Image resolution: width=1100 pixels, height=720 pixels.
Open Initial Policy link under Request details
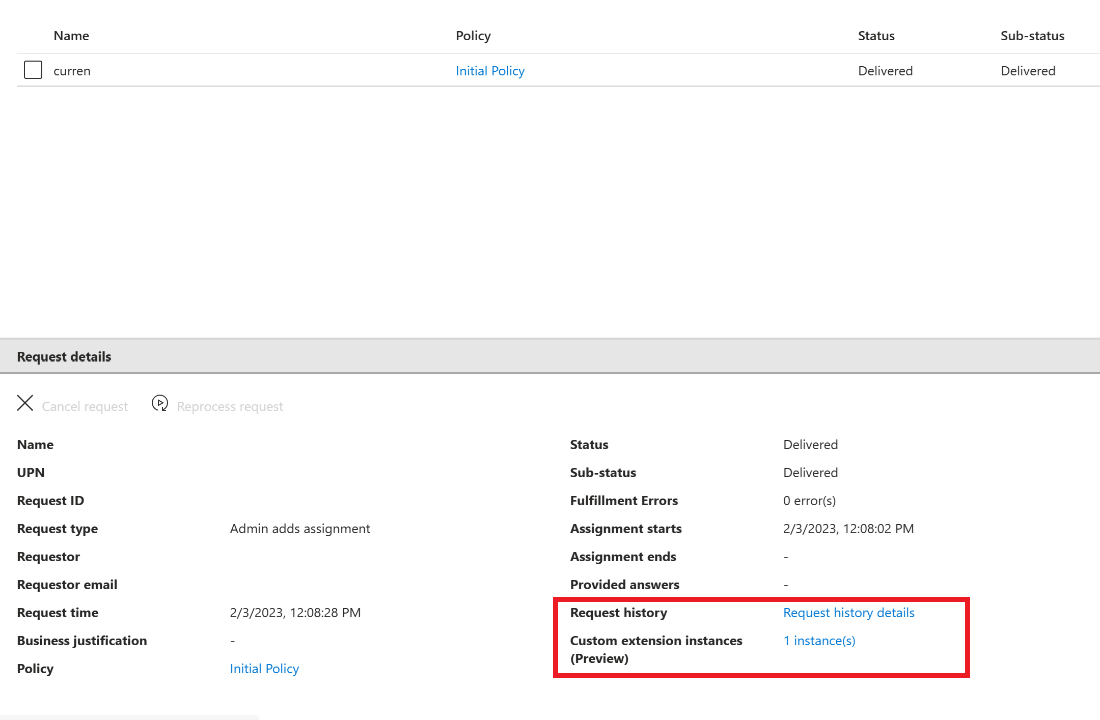pos(264,669)
